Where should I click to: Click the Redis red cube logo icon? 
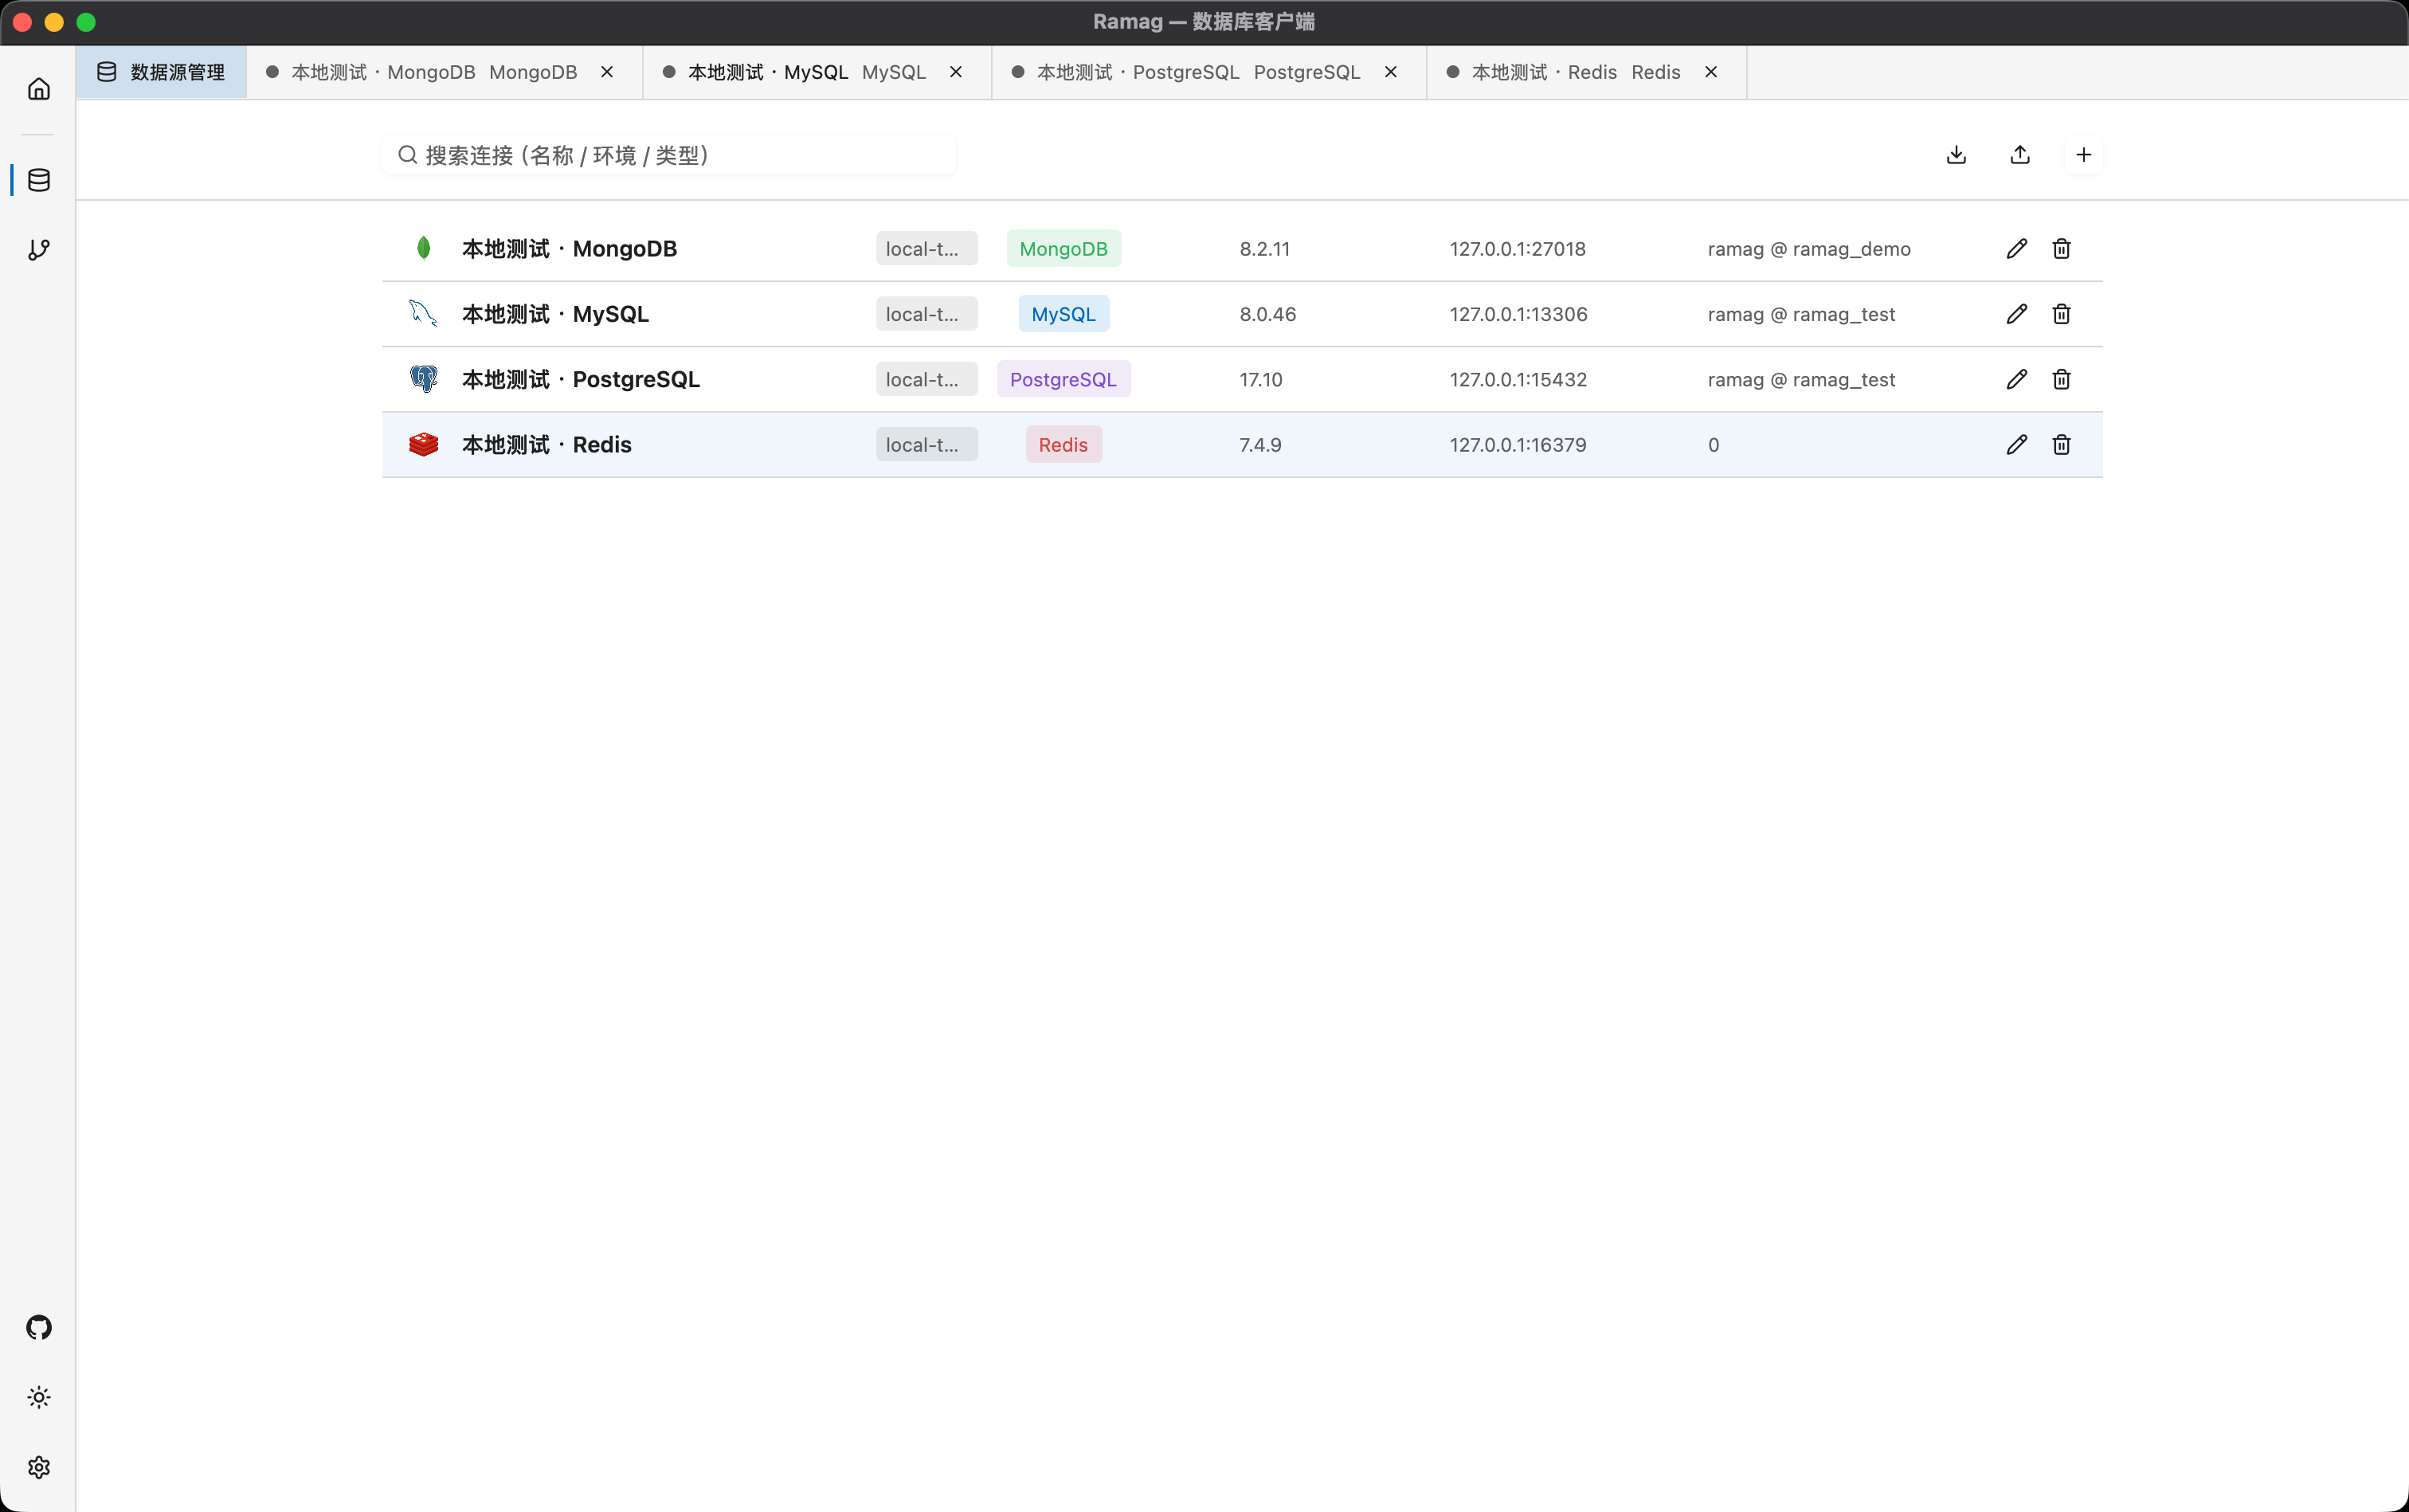coord(423,445)
